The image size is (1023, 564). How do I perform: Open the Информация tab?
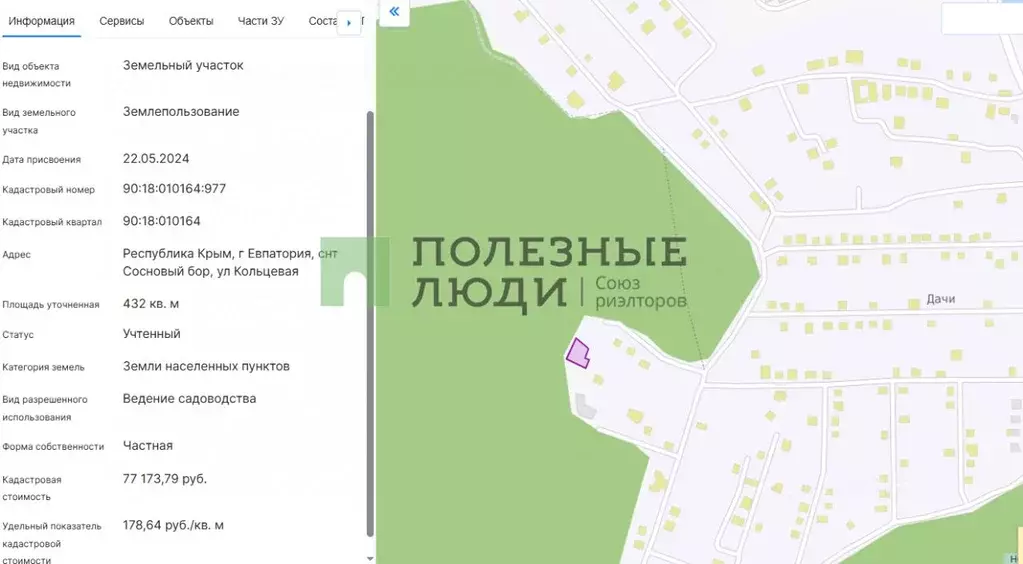[x=41, y=21]
